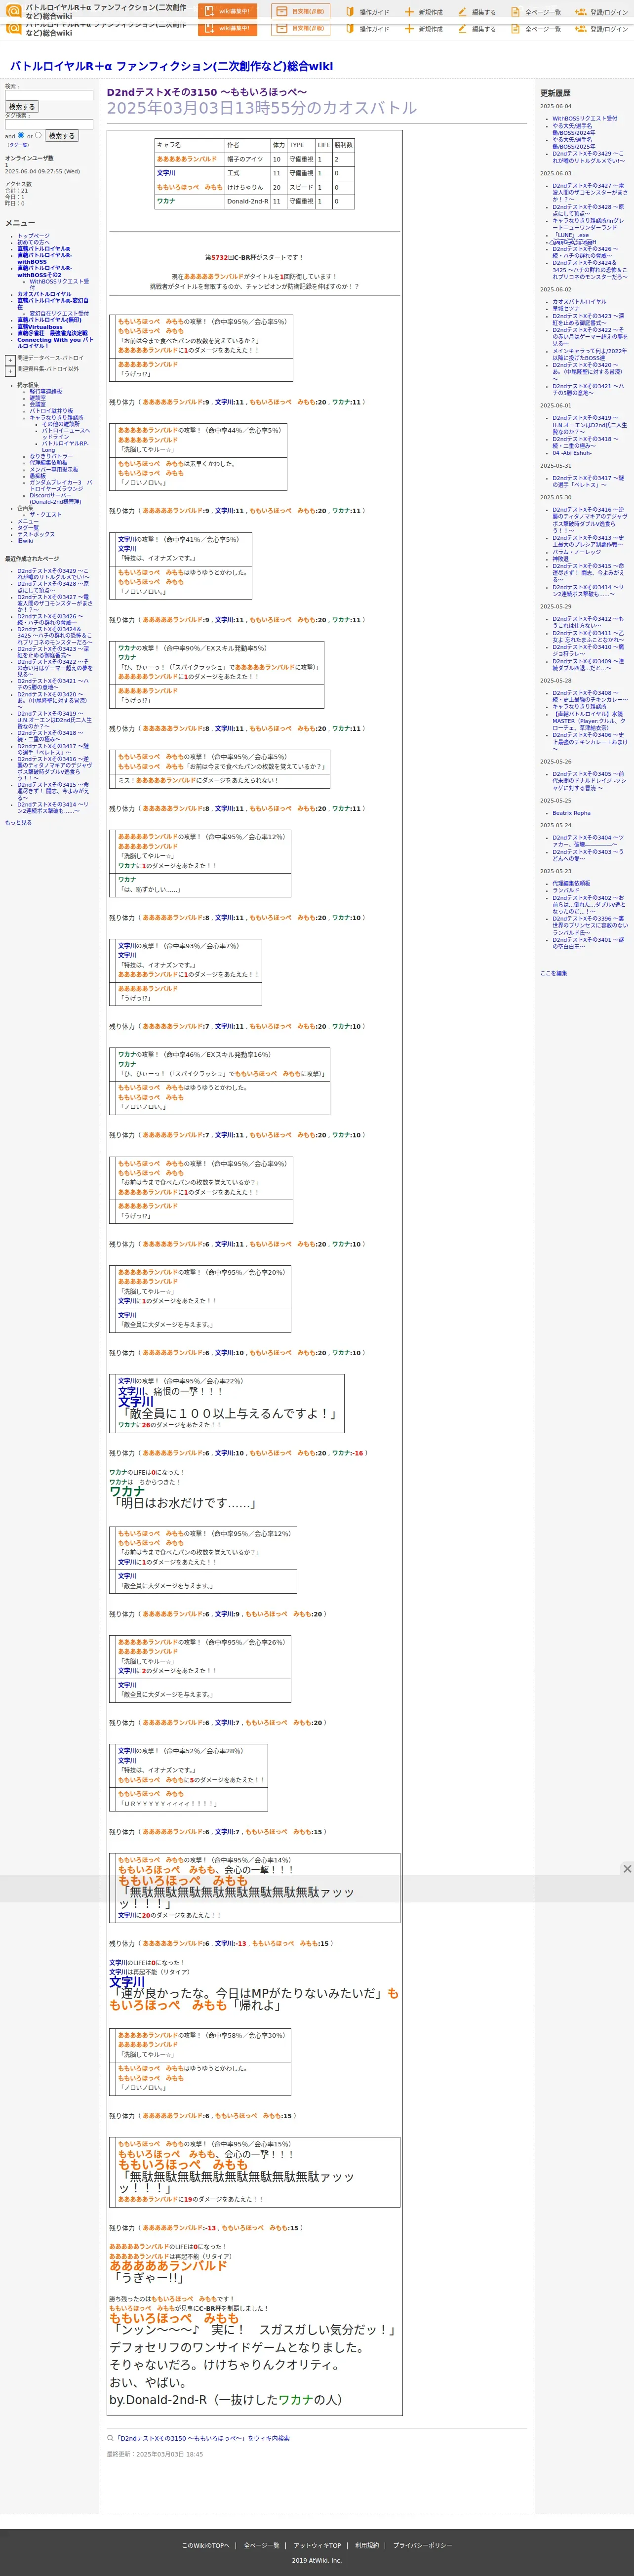Open the なりきりバトラー link

coord(51,456)
